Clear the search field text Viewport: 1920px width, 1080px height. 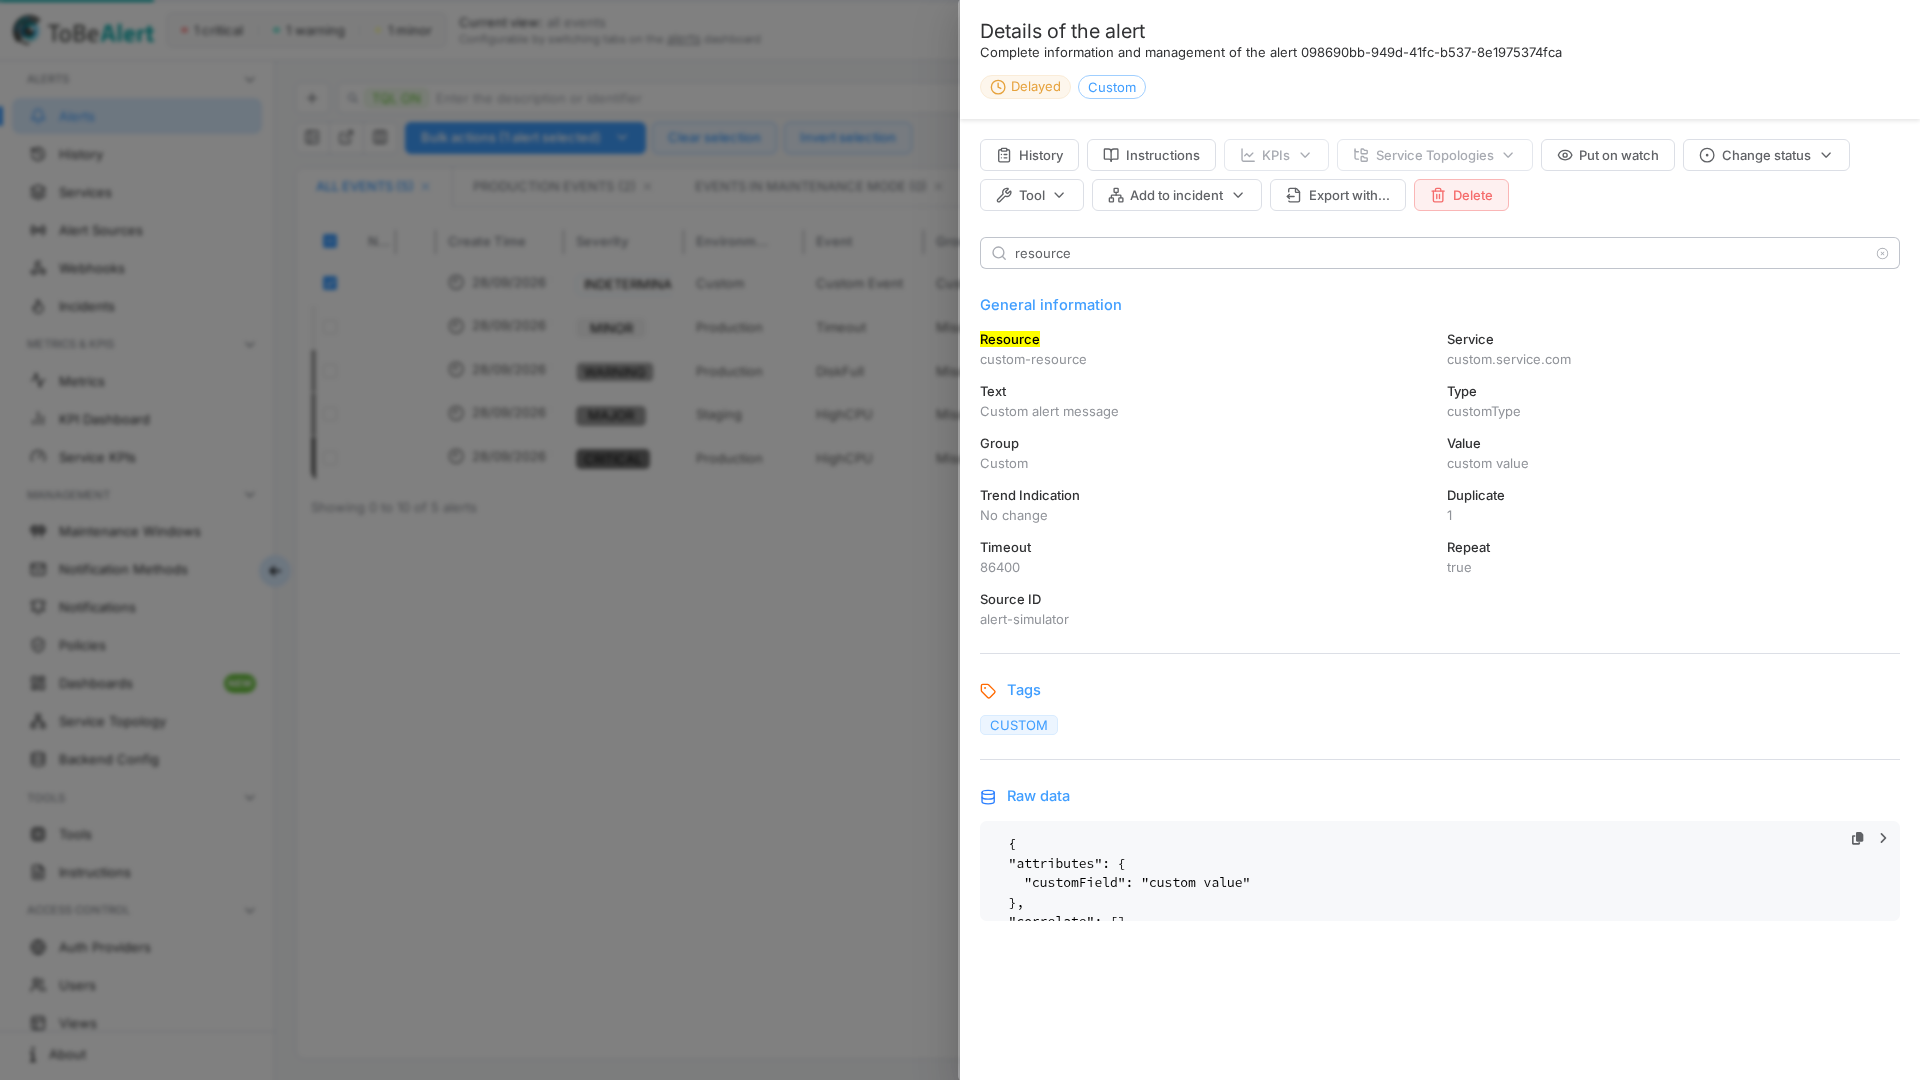pyautogui.click(x=1882, y=254)
